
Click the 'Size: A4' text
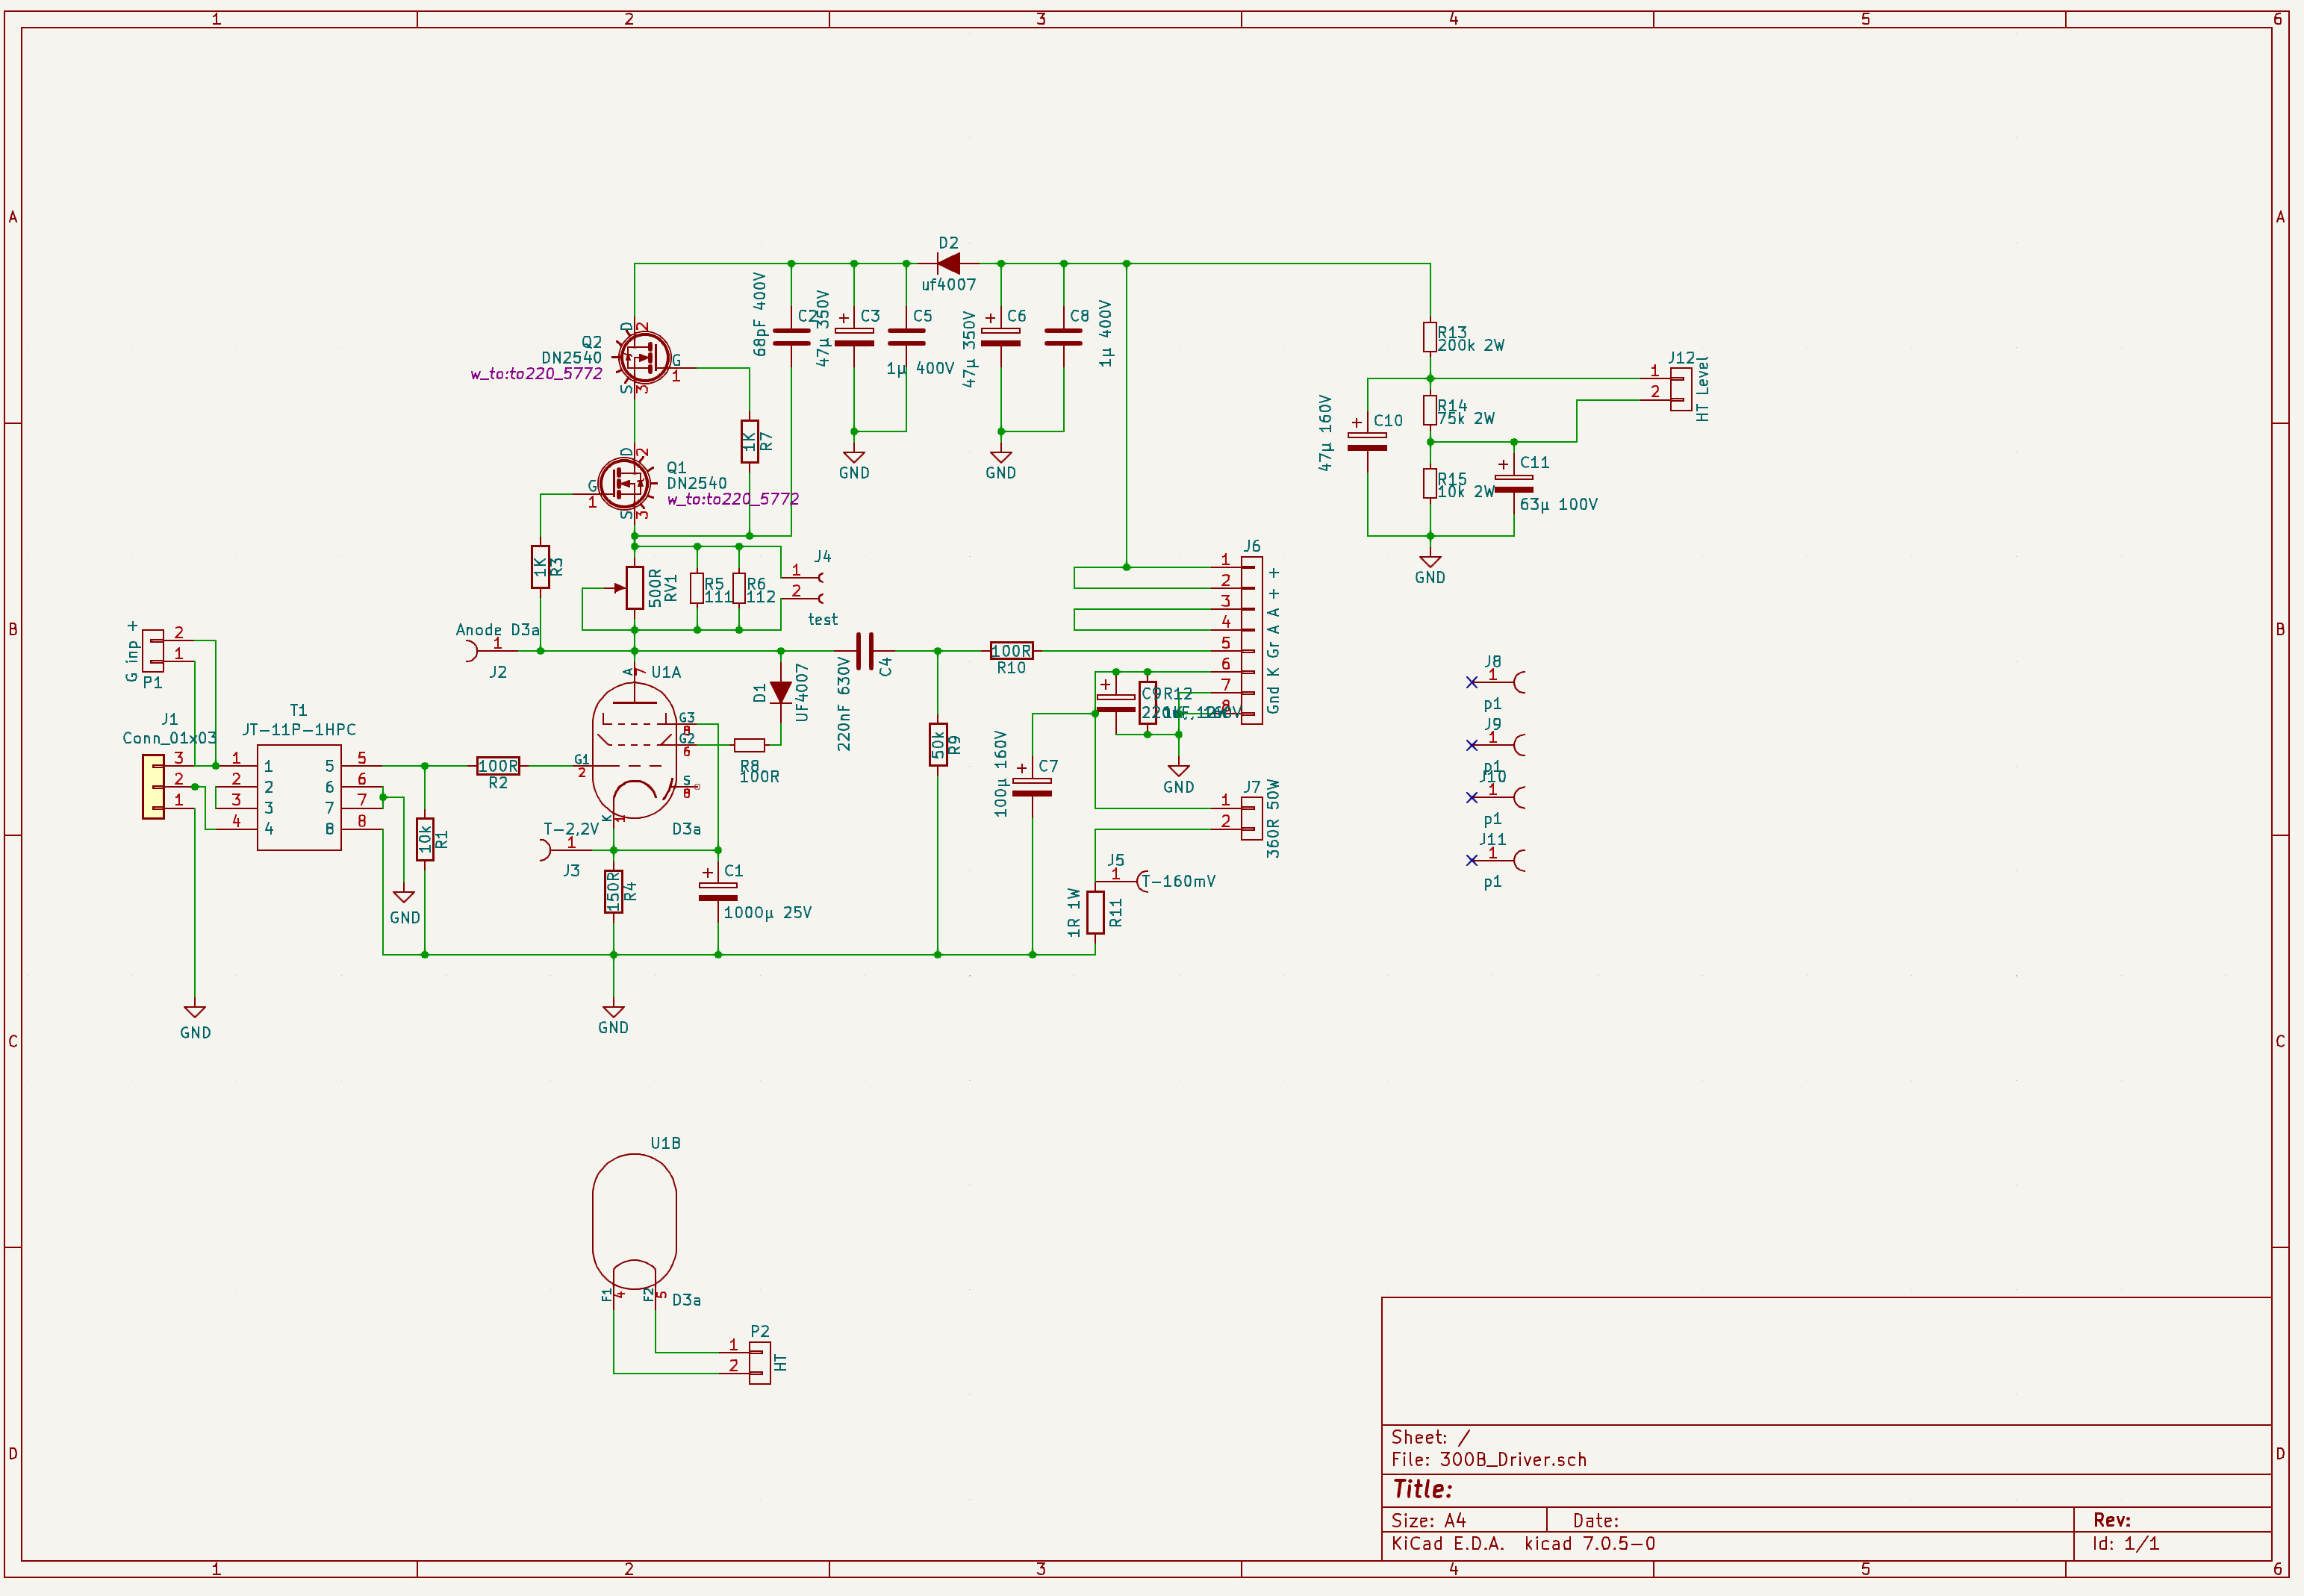click(x=1428, y=1520)
